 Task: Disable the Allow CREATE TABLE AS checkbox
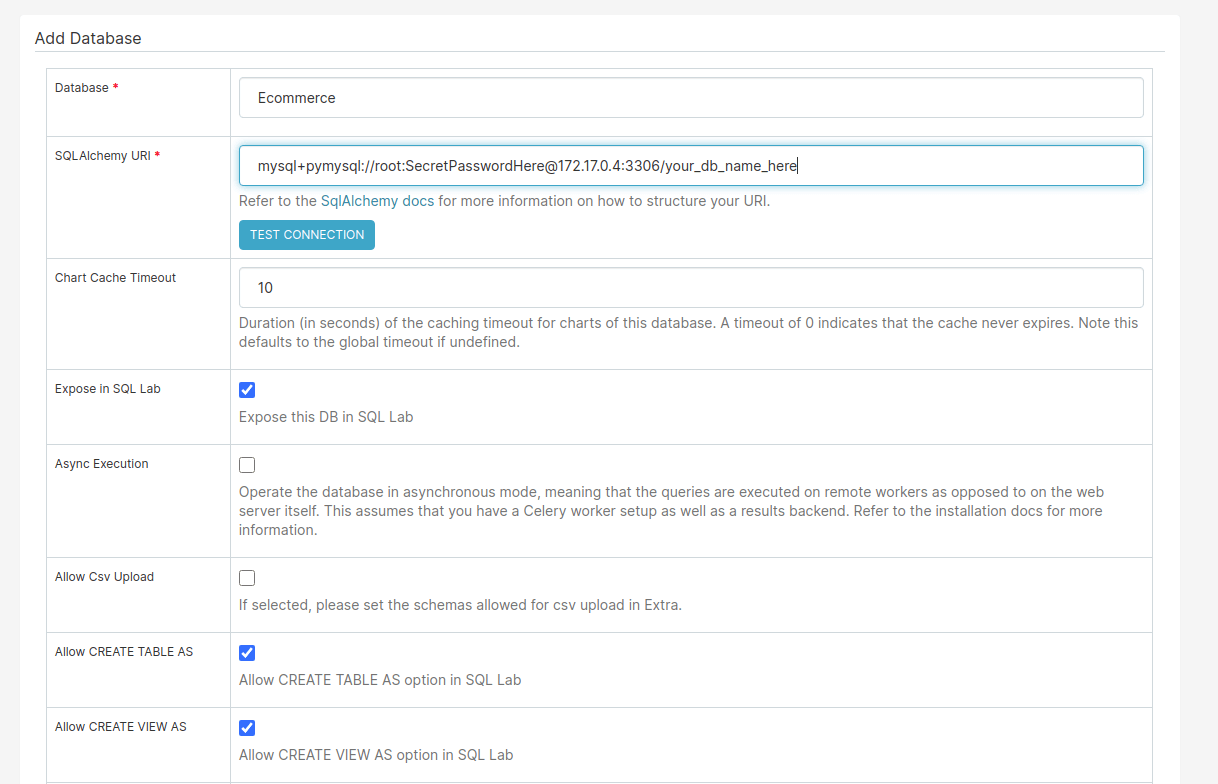click(x=247, y=653)
